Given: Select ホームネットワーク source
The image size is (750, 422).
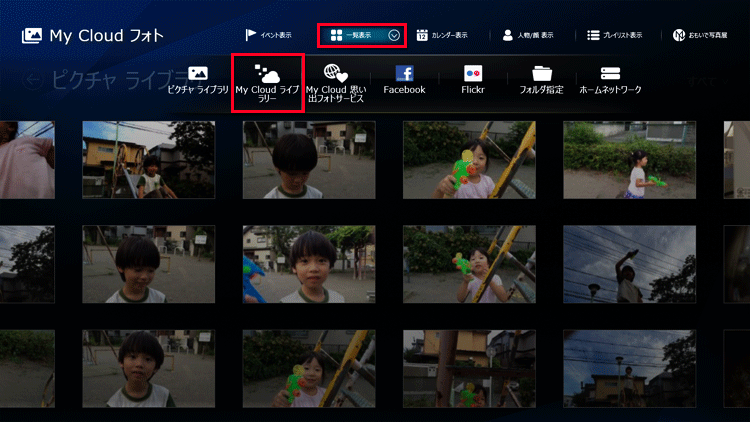Looking at the screenshot, I should coord(610,80).
